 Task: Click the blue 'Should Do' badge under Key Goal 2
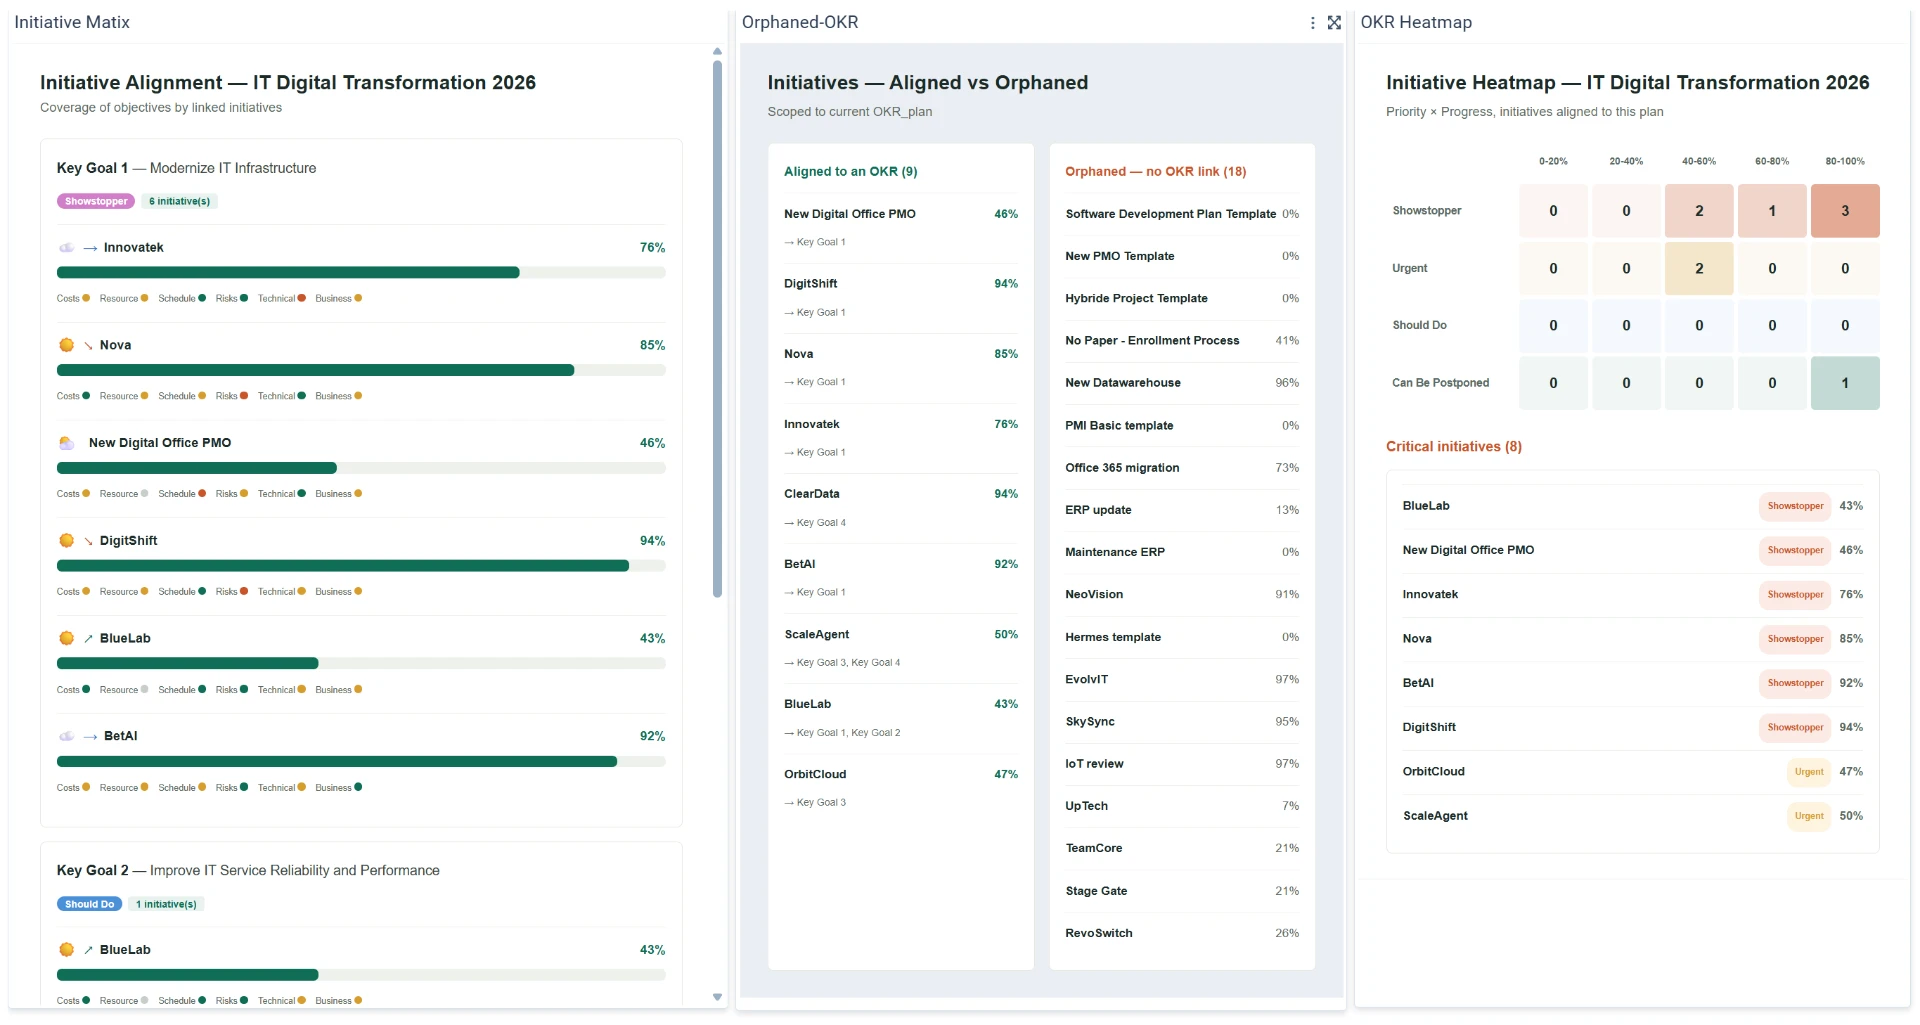pos(89,904)
